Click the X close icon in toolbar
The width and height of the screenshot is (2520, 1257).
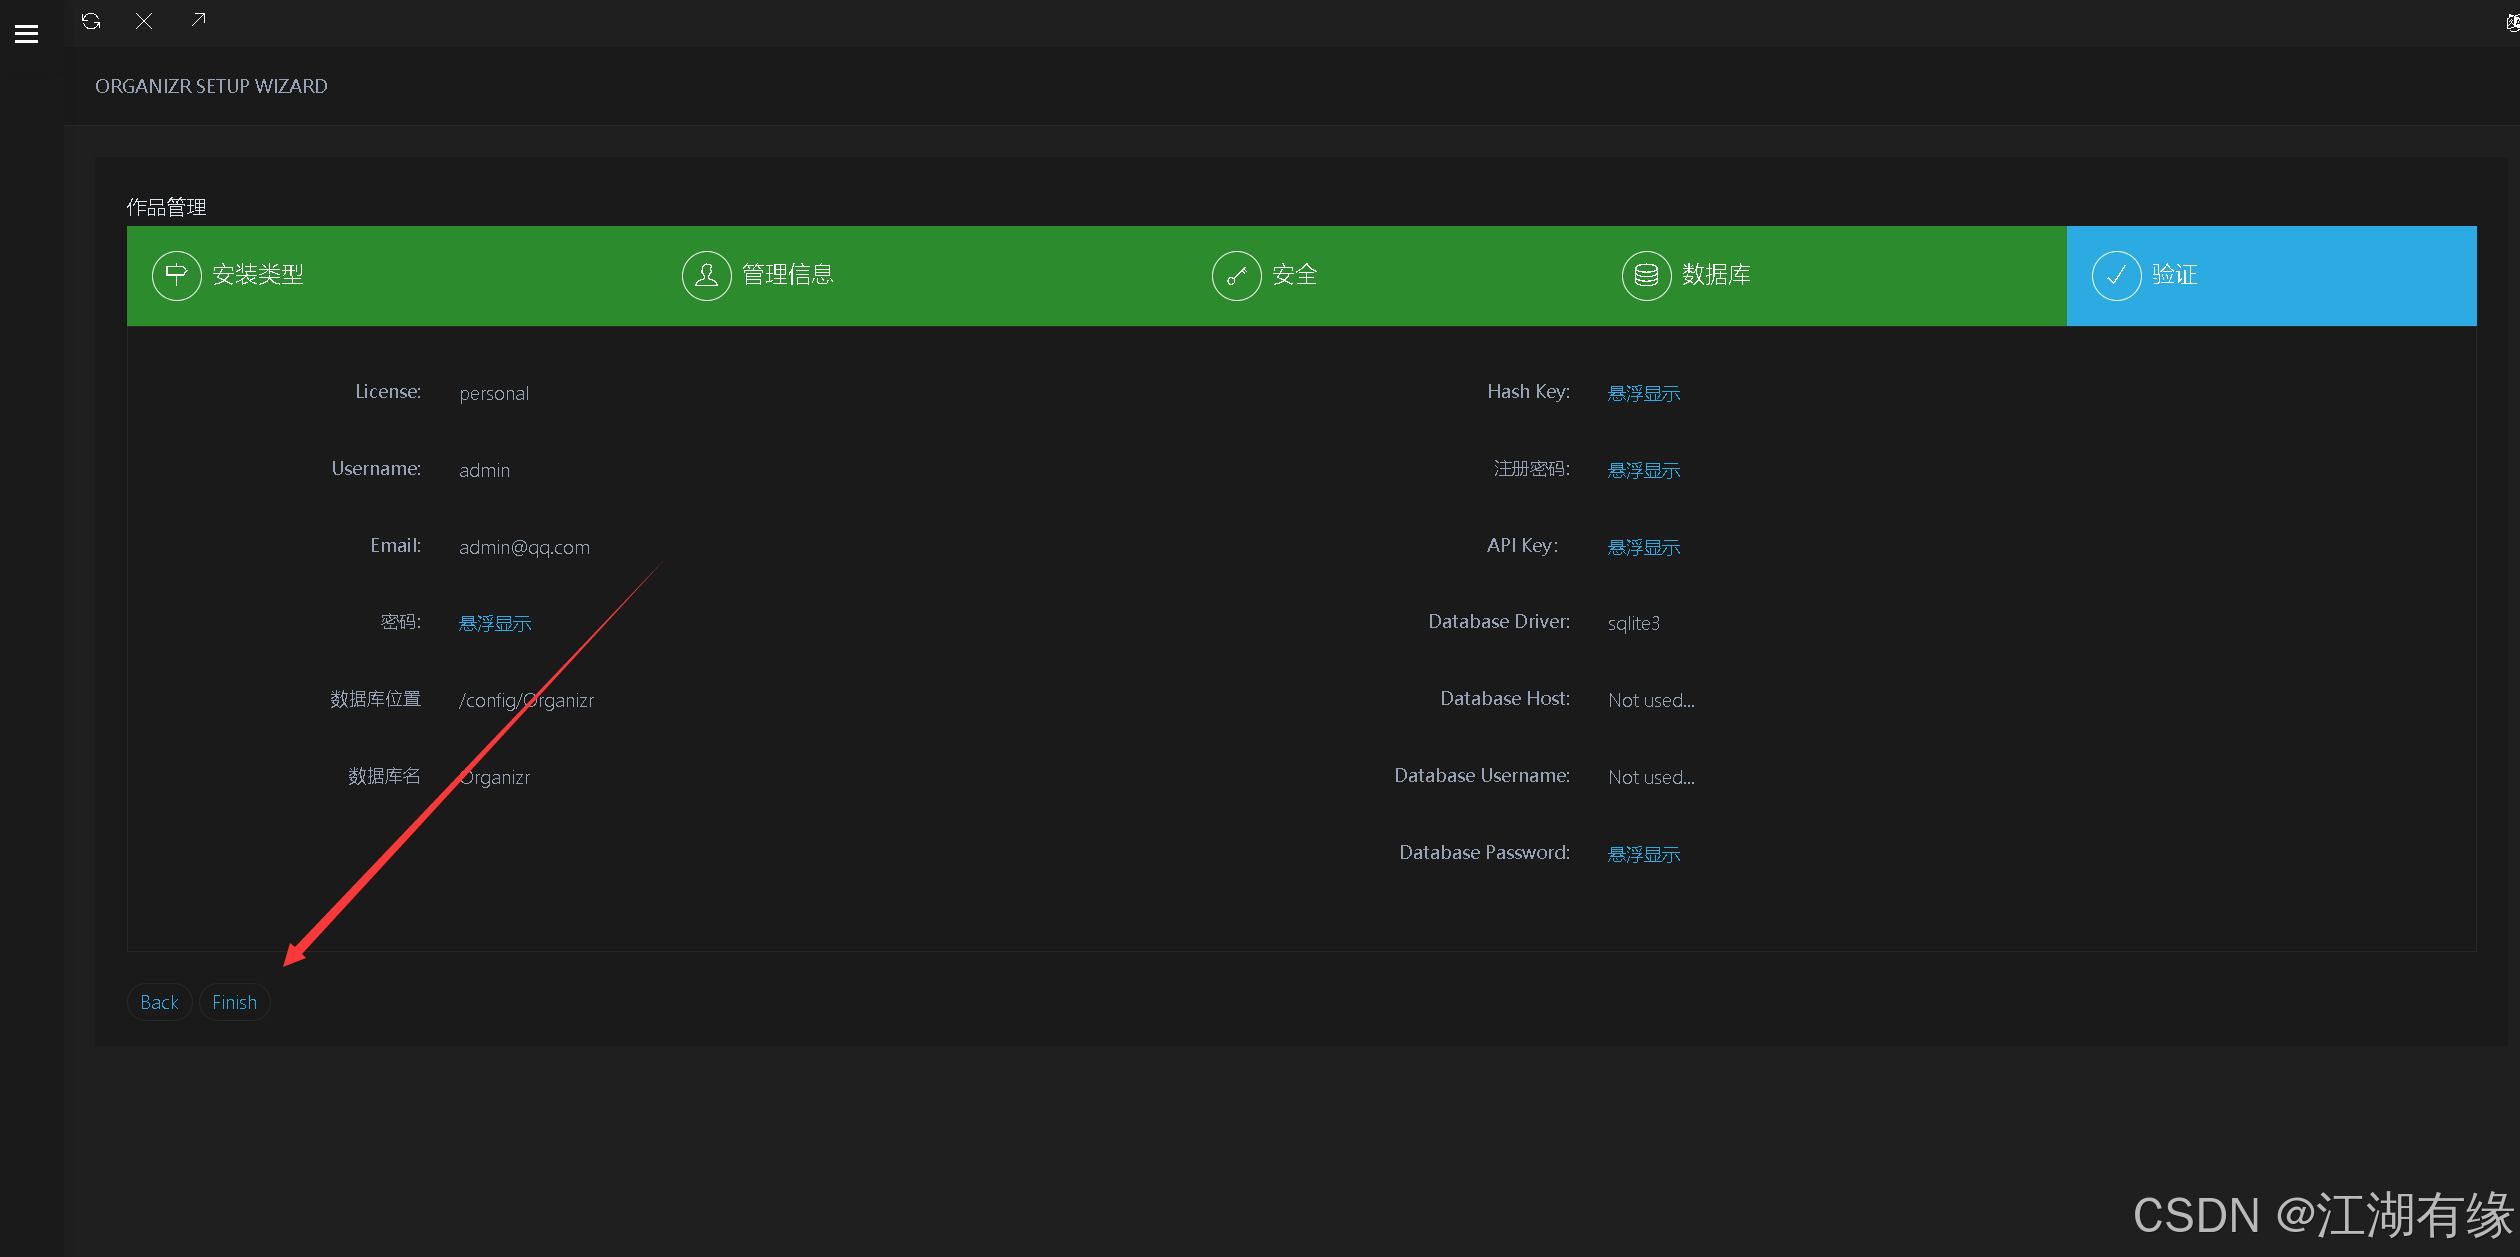[144, 21]
